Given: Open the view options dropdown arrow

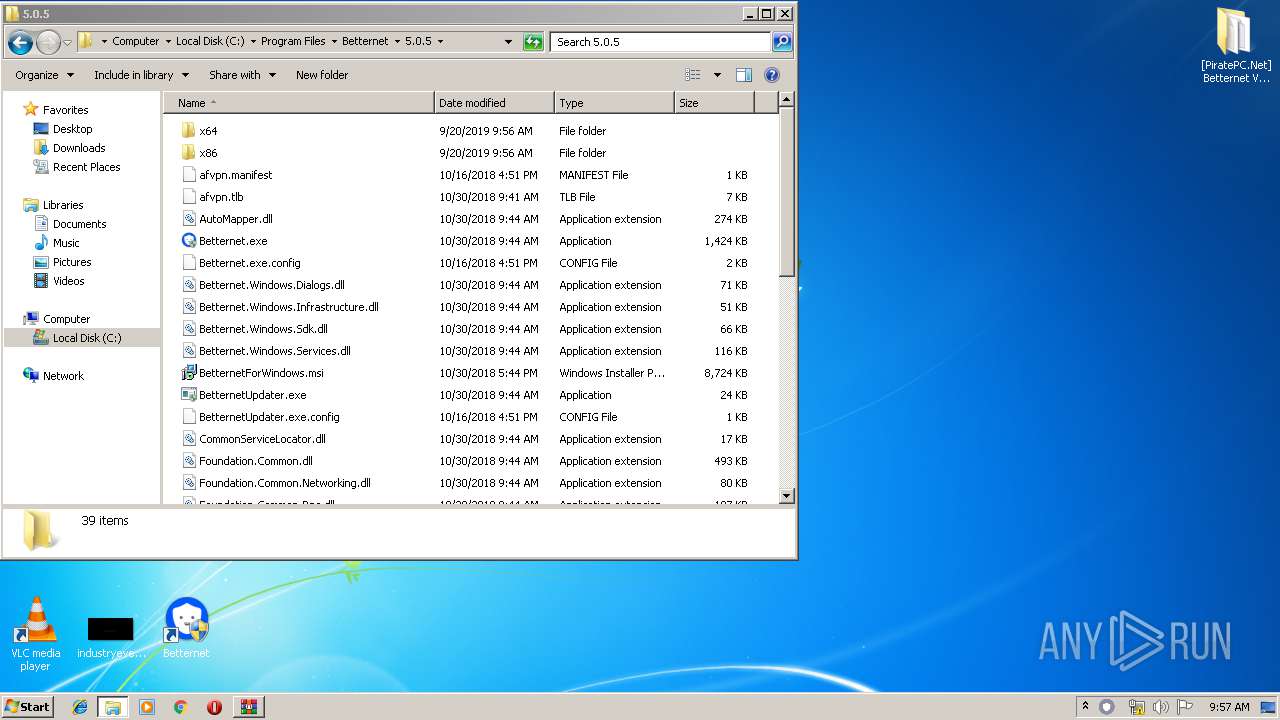Looking at the screenshot, I should (x=717, y=75).
